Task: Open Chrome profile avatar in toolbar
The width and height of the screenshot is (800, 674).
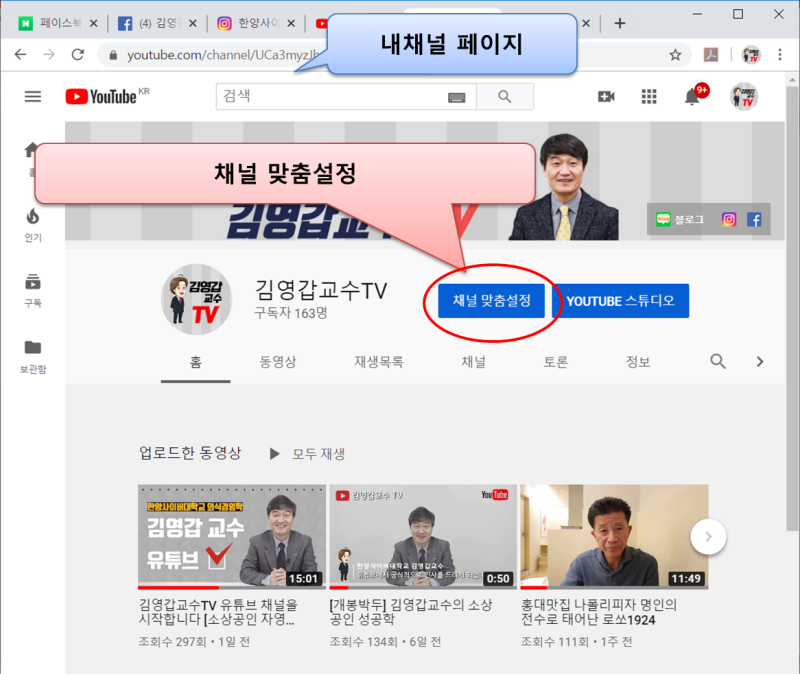Action: 751,55
